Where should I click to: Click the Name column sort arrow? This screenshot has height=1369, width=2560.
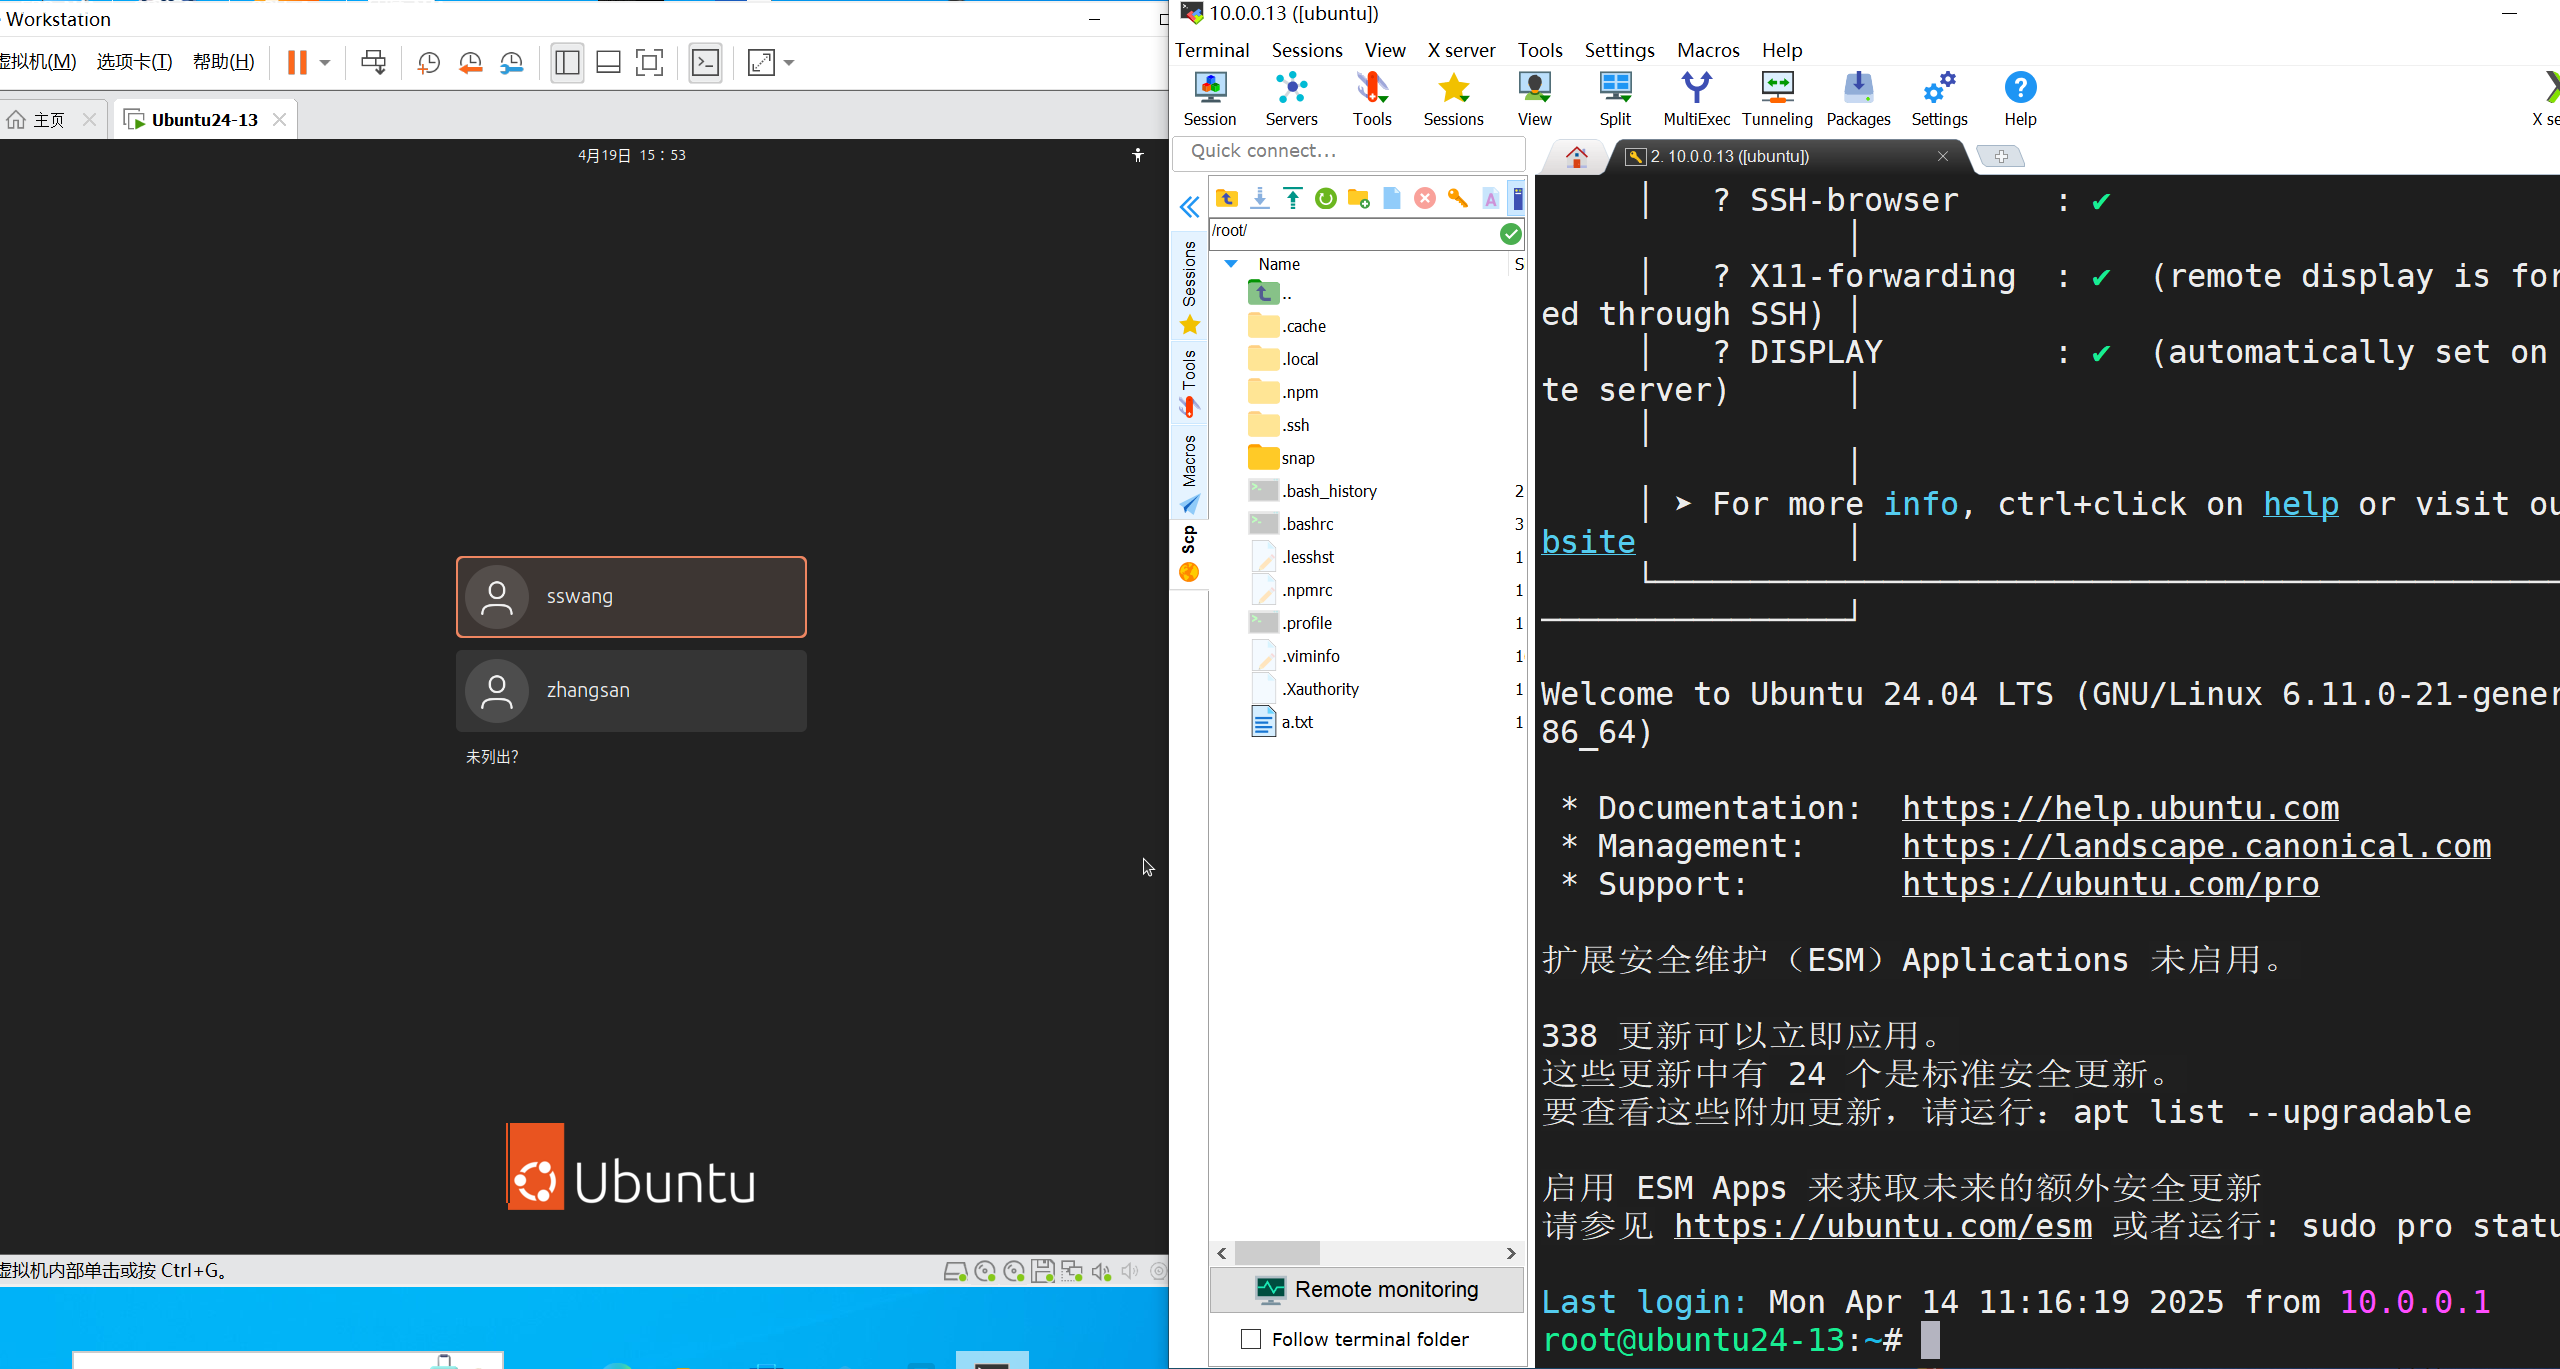coord(1231,264)
